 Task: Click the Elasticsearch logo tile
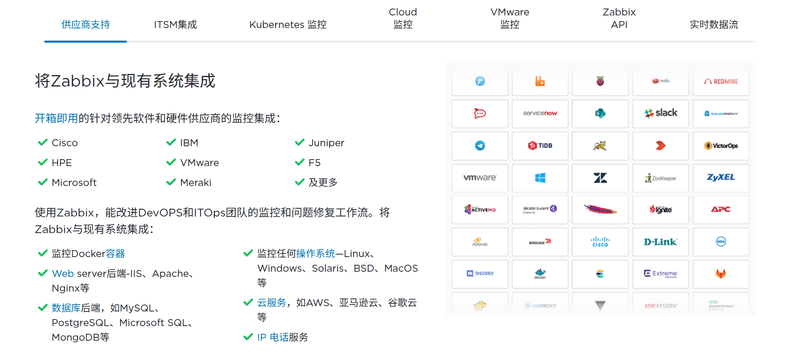600,274
